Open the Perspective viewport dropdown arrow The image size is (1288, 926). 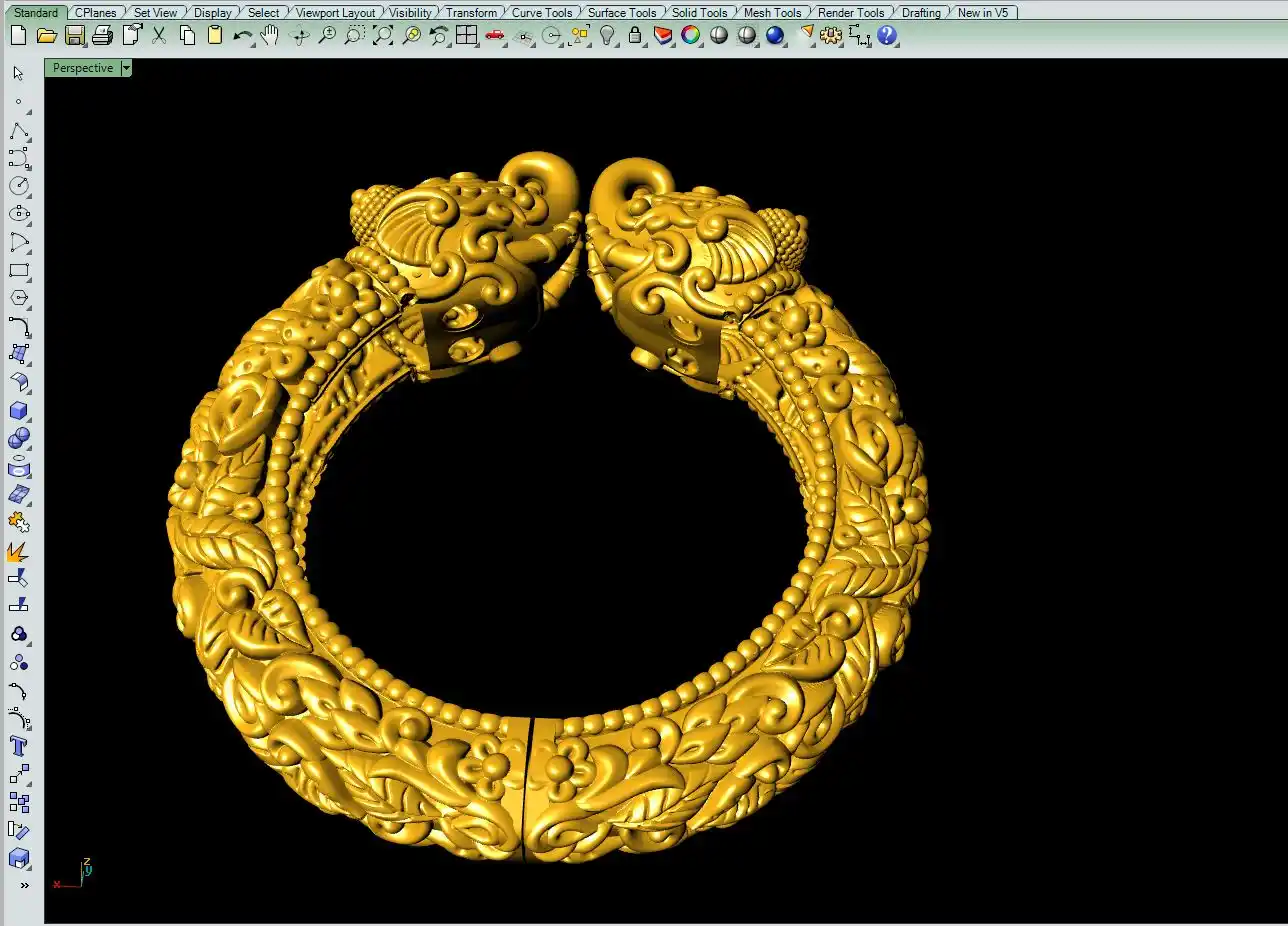coord(126,68)
